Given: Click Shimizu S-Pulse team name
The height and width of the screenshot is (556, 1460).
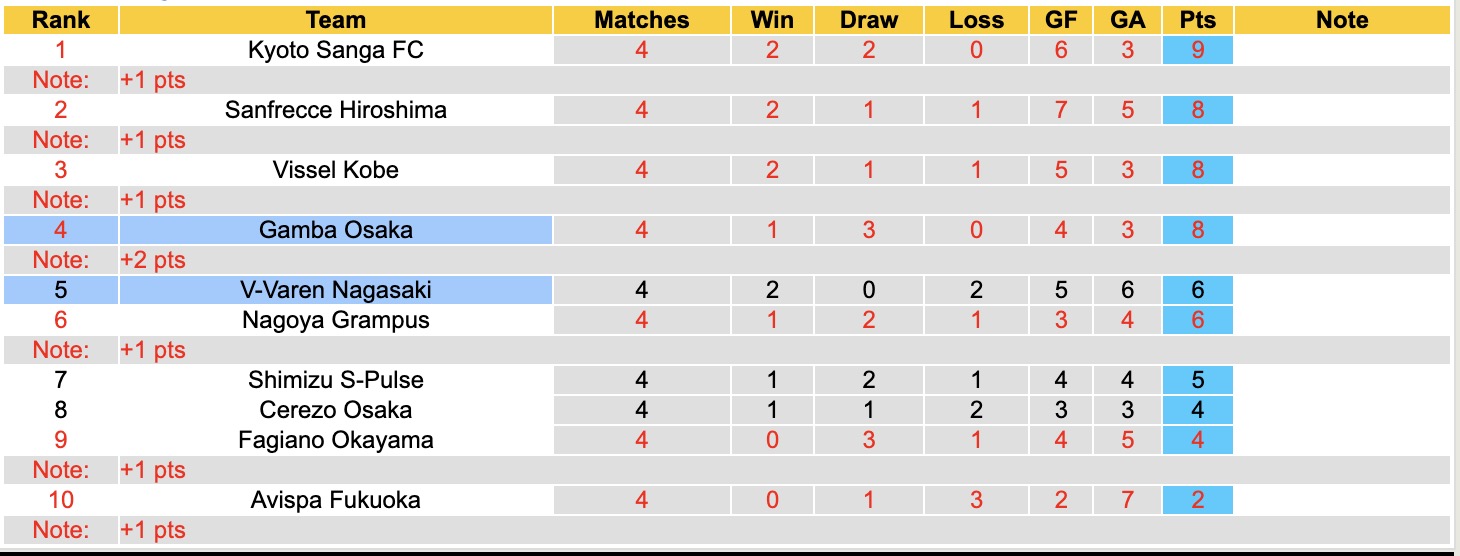Looking at the screenshot, I should (x=335, y=380).
